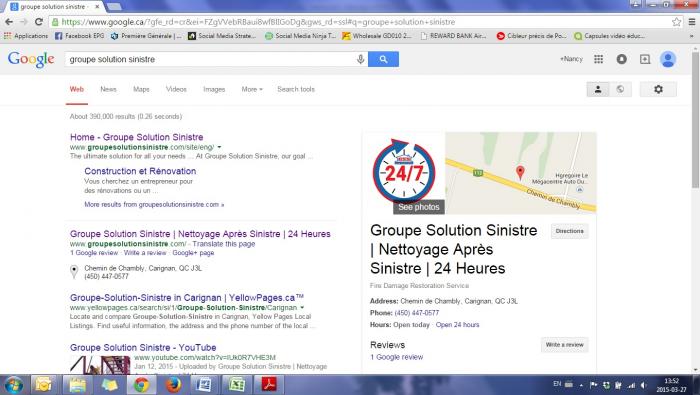Expand the More search categories dropdown
This screenshot has height=395, width=700.
[252, 89]
